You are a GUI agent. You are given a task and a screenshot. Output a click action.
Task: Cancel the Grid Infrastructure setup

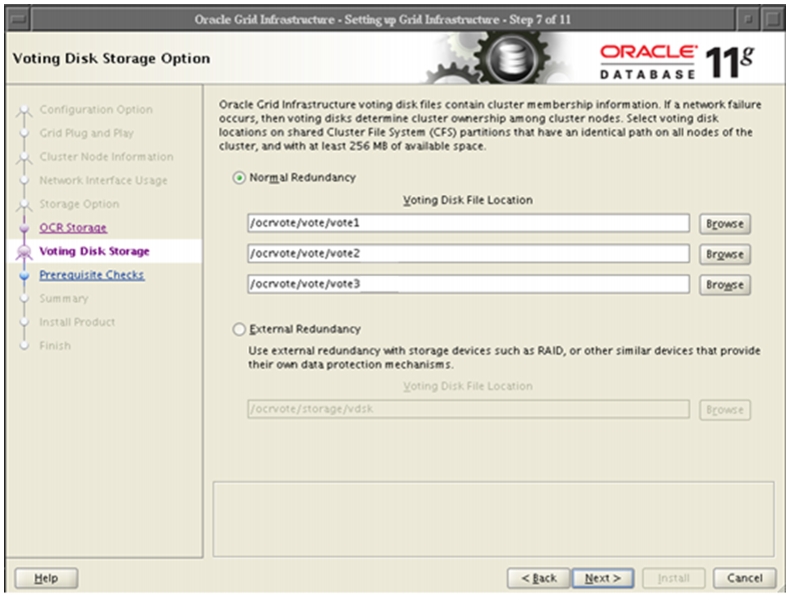click(x=744, y=578)
